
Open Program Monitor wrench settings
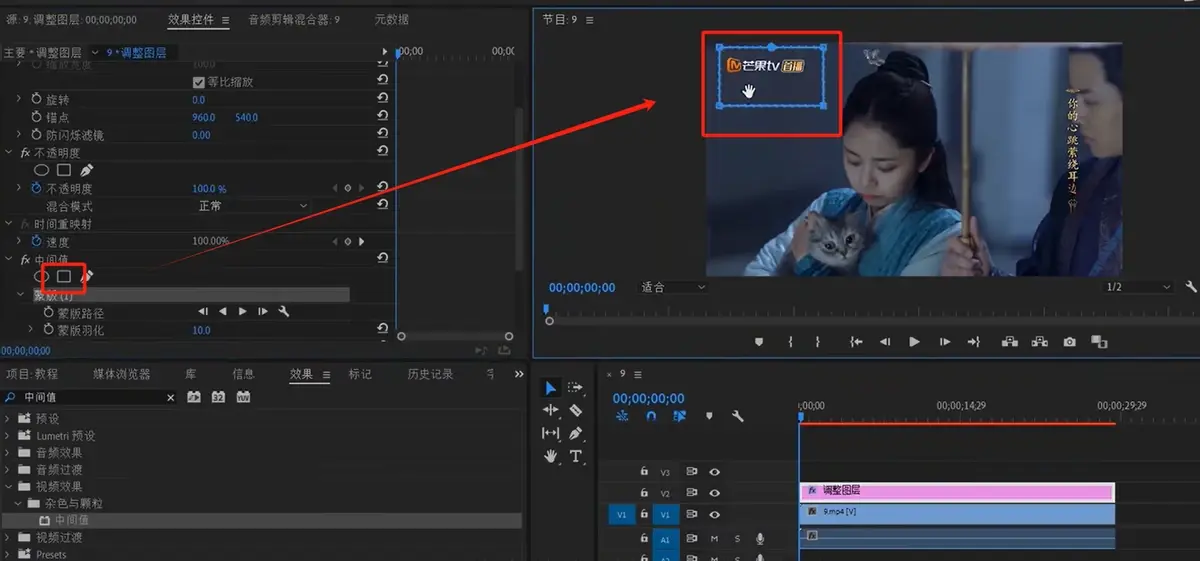1190,288
